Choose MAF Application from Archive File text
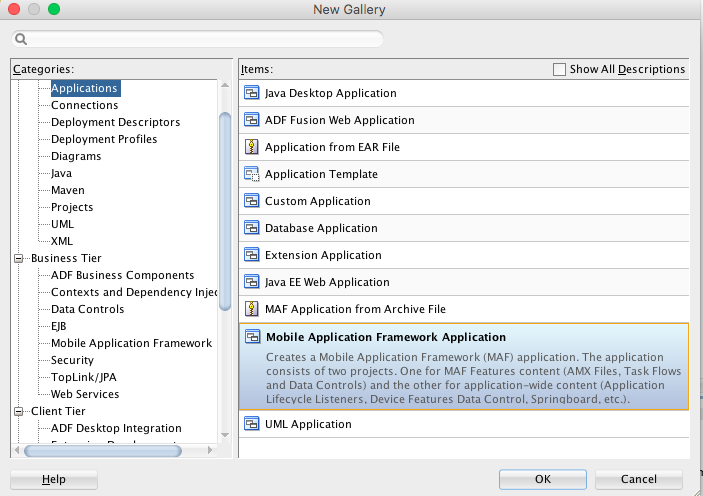Image resolution: width=703 pixels, height=496 pixels. [355, 309]
